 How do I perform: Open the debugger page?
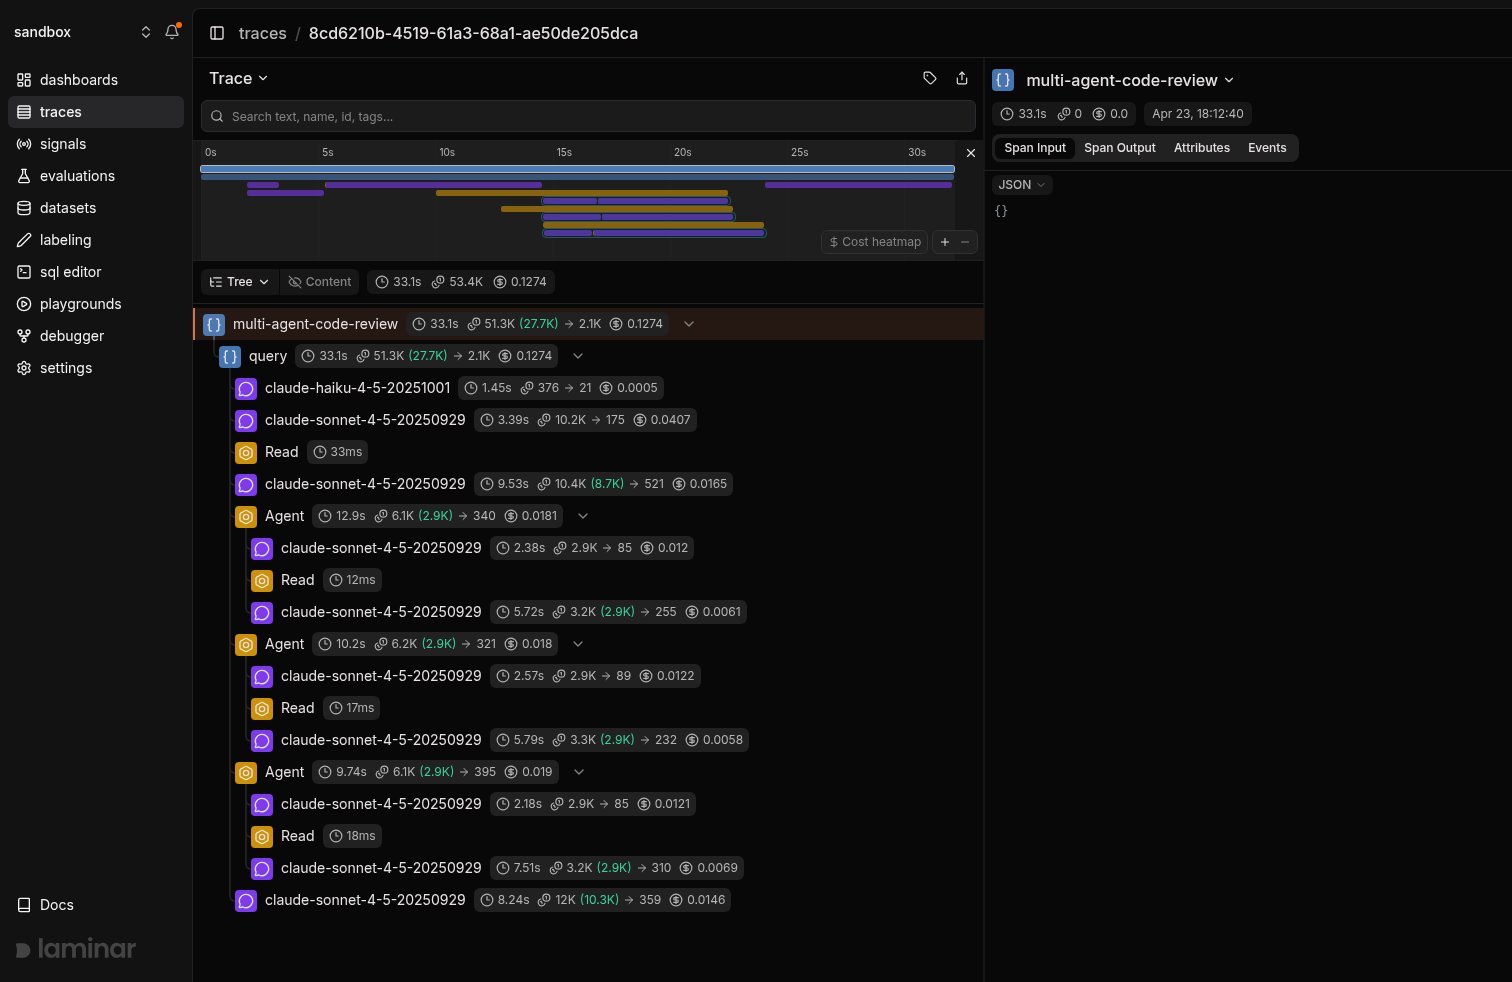click(96, 336)
